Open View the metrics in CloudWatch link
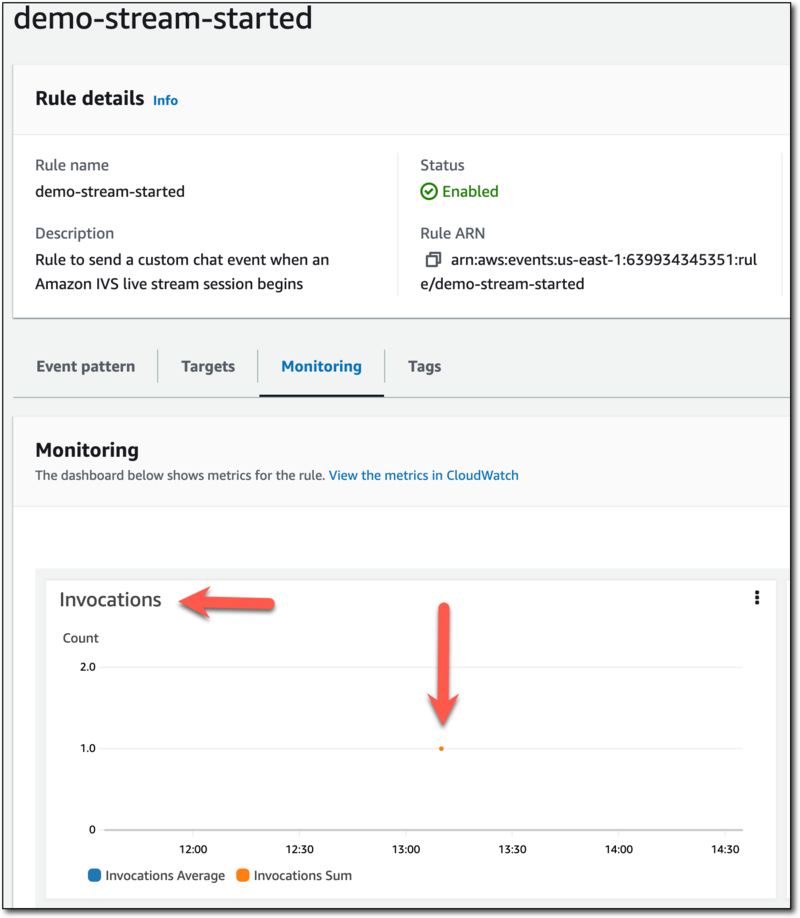The height and width of the screenshot is (918, 800). [x=423, y=475]
